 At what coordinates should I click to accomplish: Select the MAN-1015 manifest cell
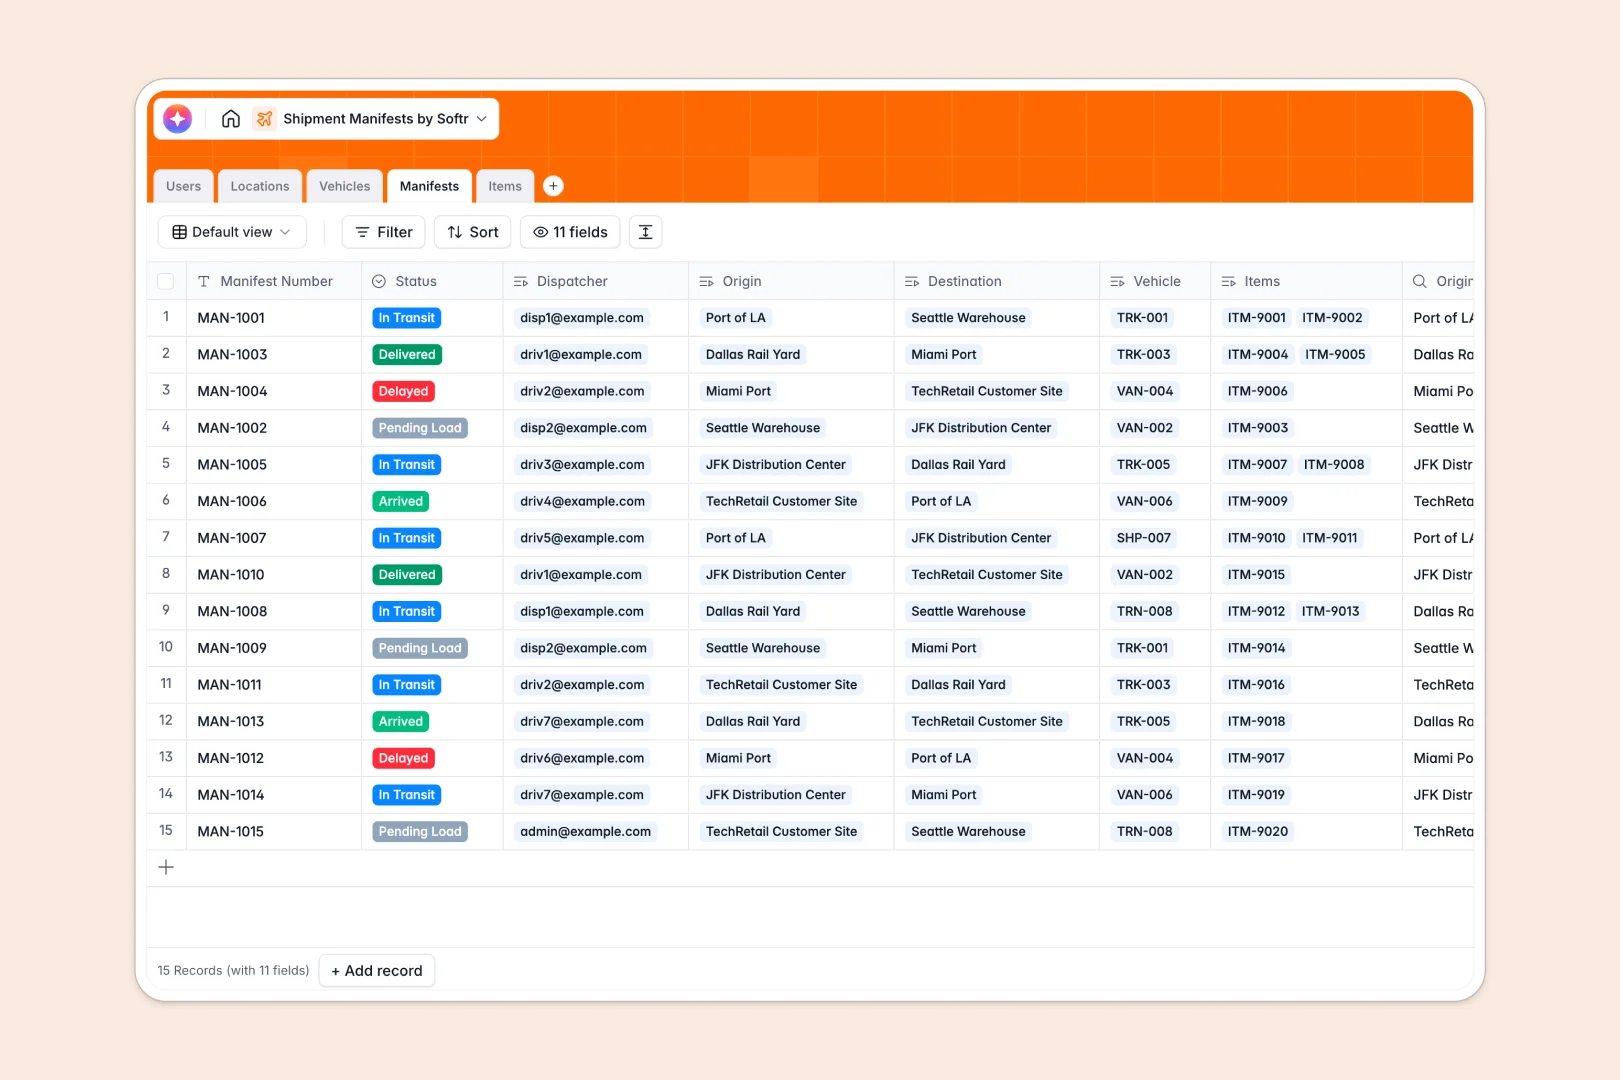(274, 832)
